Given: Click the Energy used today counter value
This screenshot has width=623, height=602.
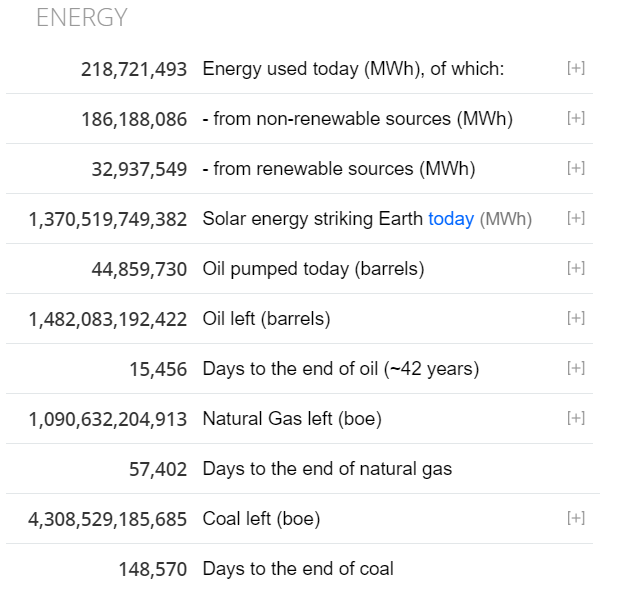Looking at the screenshot, I should [x=134, y=69].
